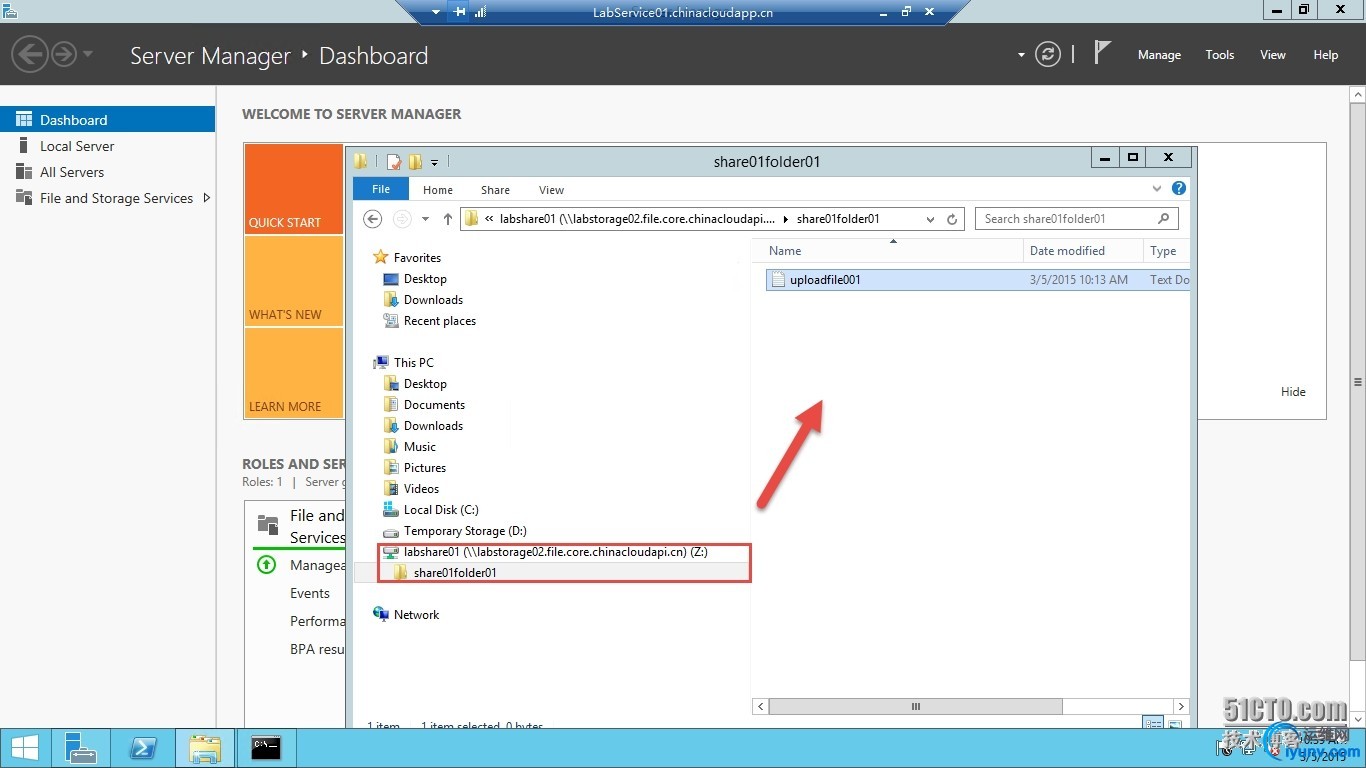Open the Pictures folder under This PC
Screen dimensions: 1366x768
point(424,468)
